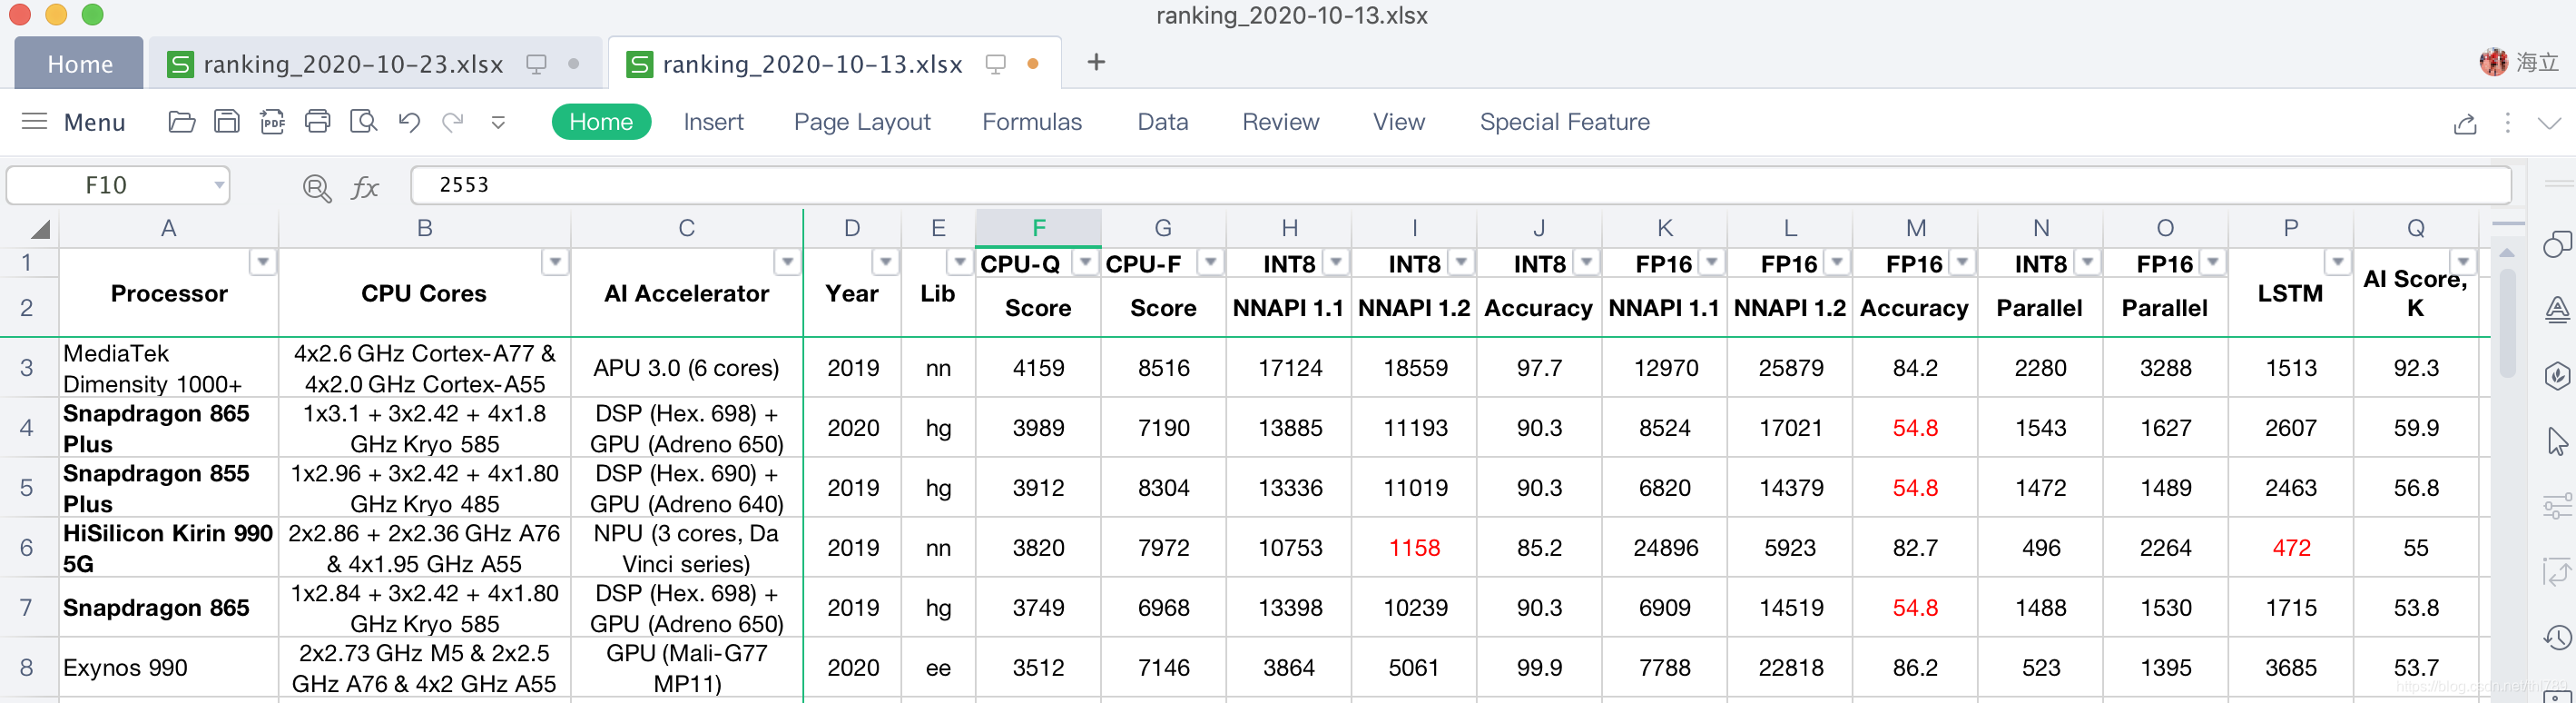Open the LSTM column filter dropdown
This screenshot has height=703, width=2576.
coord(2337,262)
